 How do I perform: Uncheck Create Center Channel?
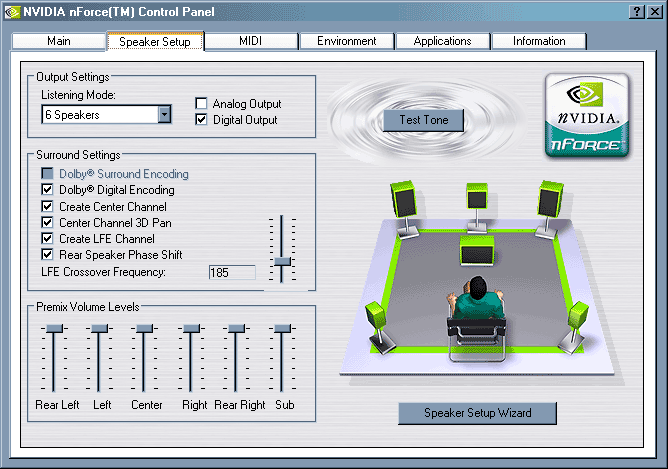point(47,206)
